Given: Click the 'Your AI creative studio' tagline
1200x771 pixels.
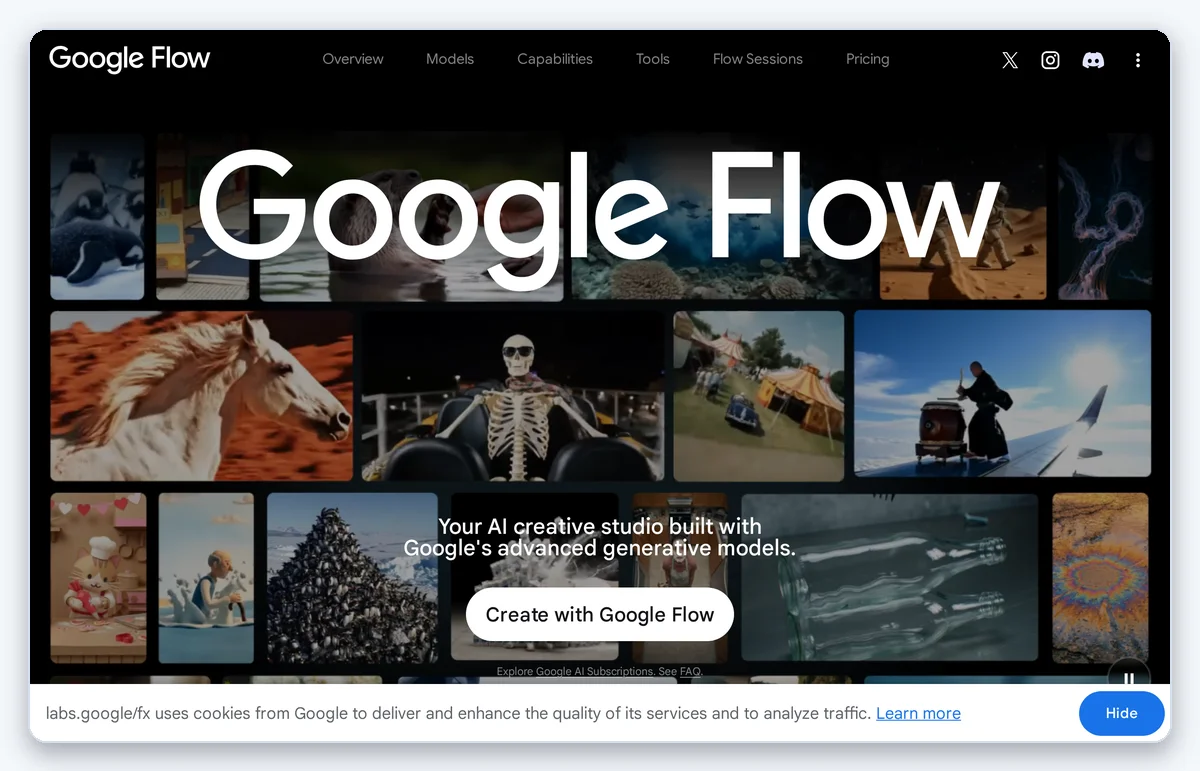Looking at the screenshot, I should click(600, 537).
